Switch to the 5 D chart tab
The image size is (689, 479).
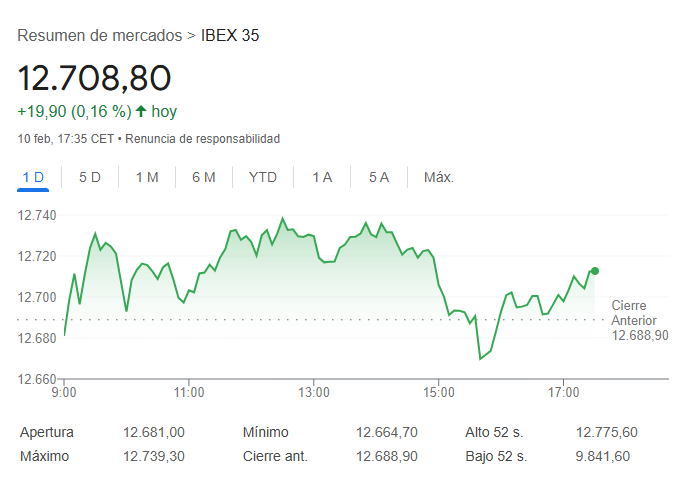pos(90,177)
